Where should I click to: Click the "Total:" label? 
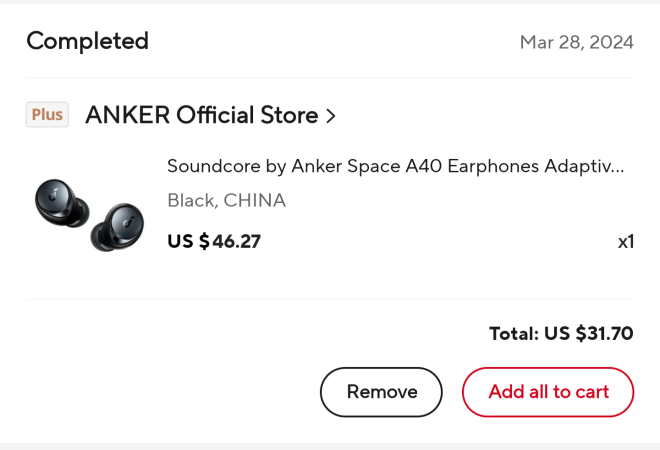(x=514, y=333)
